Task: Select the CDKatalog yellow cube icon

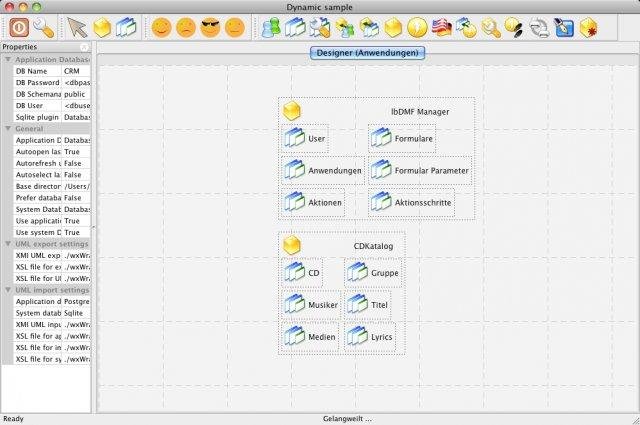Action: [292, 245]
